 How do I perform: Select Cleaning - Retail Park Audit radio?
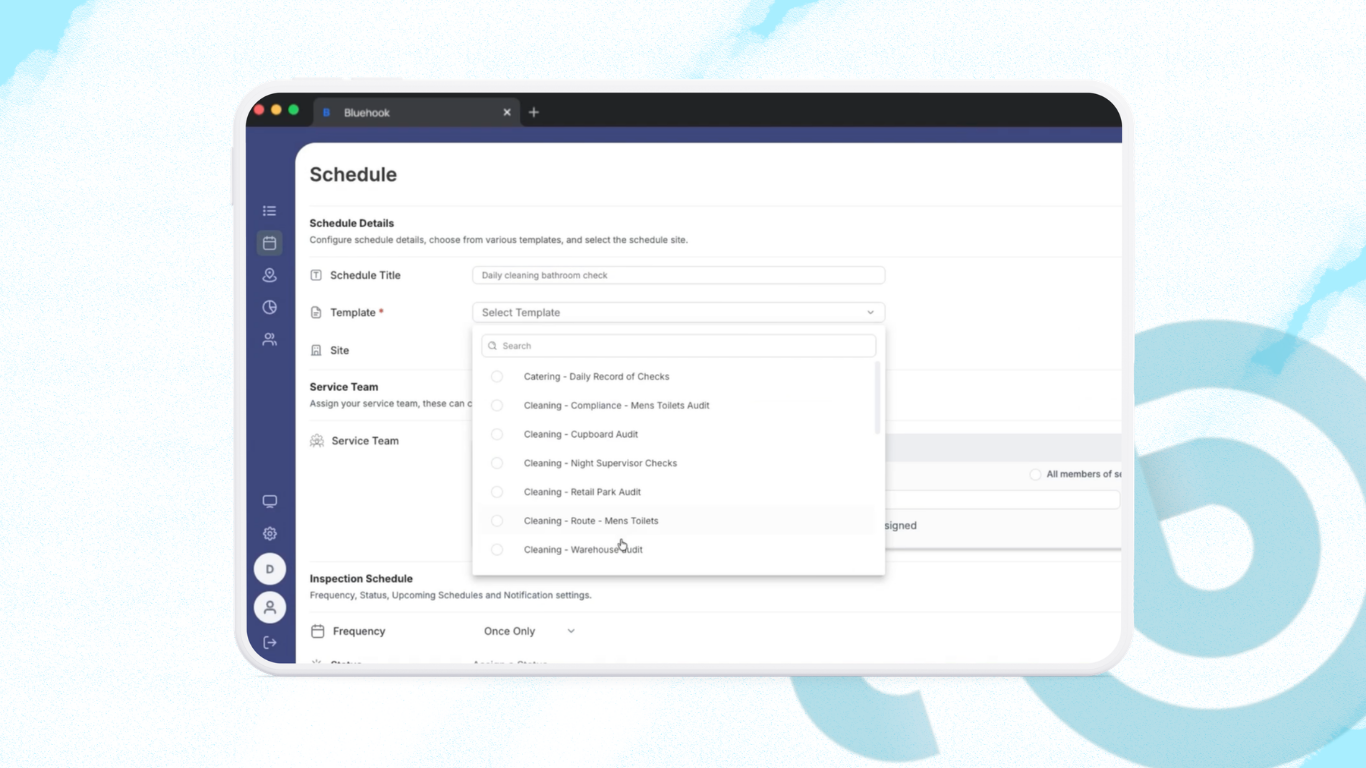pyautogui.click(x=497, y=492)
